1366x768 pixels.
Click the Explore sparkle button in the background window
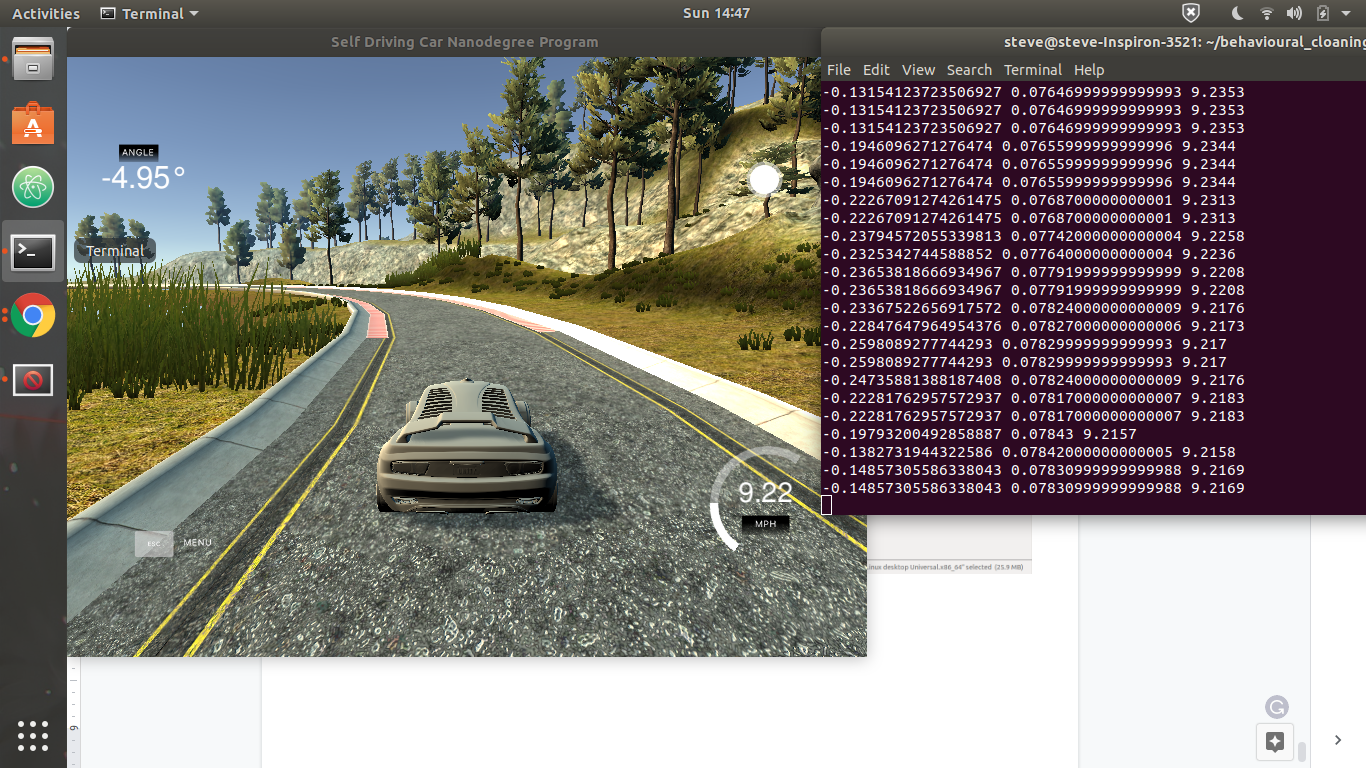[x=1275, y=742]
